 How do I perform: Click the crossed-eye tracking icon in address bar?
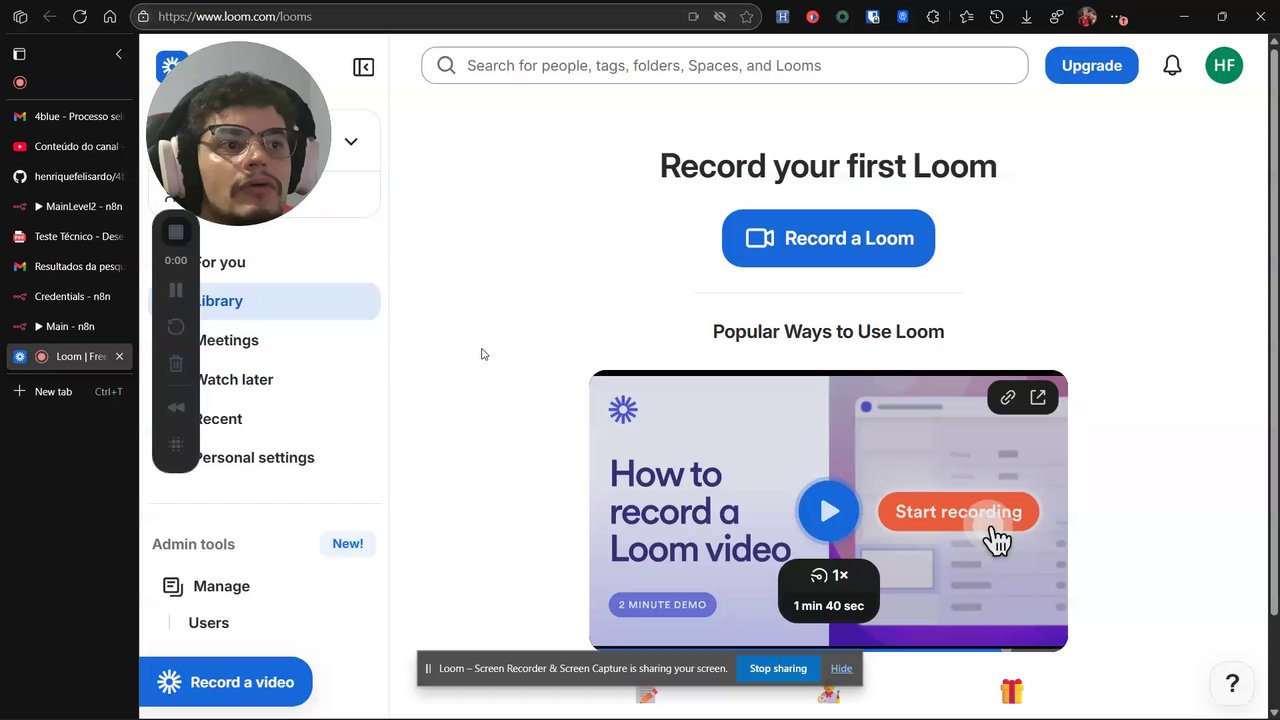coord(720,17)
